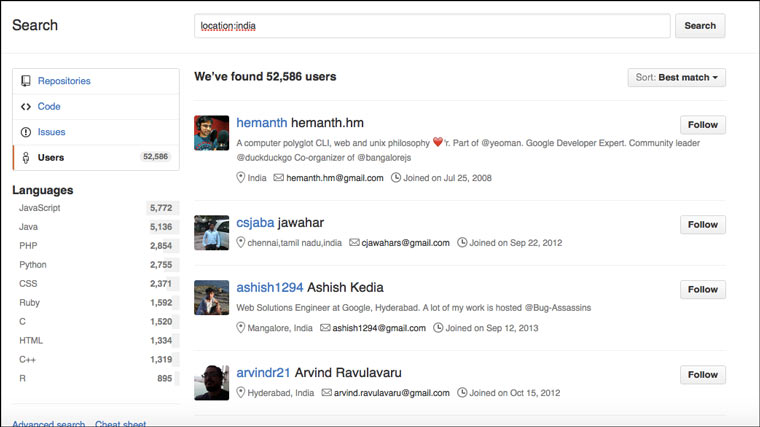Click 'Hyderabad, India' location text

click(281, 393)
